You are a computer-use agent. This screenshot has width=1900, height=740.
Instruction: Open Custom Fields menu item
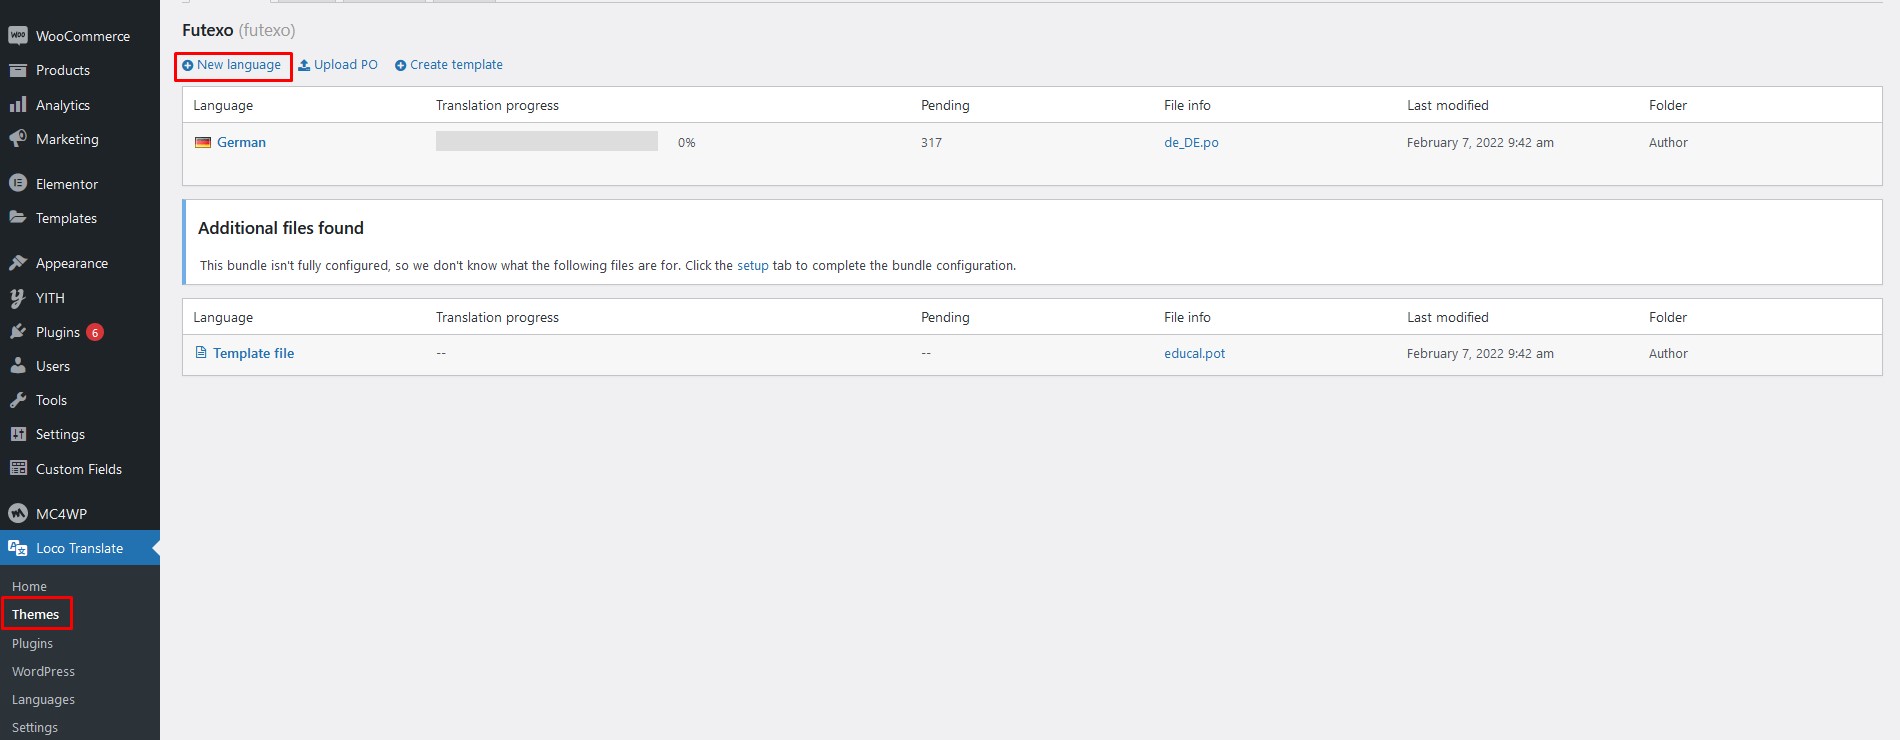[x=78, y=469]
